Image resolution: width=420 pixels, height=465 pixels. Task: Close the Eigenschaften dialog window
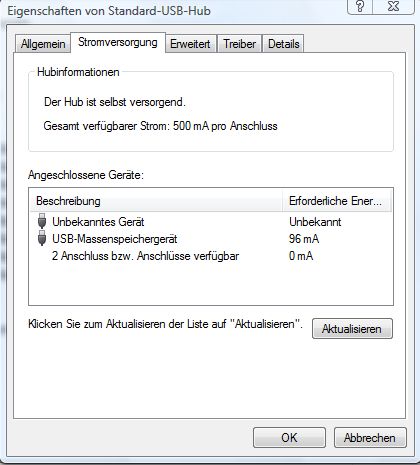point(394,7)
